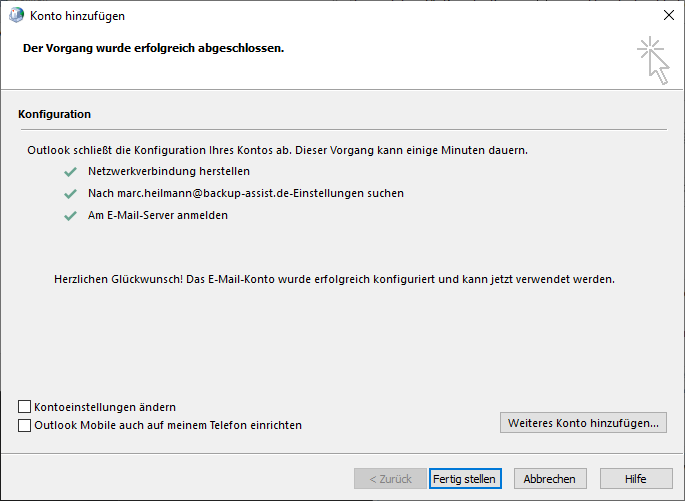Click green checkmark beside the Einstellungen suchen step
The height and width of the screenshot is (501, 685).
tap(70, 193)
